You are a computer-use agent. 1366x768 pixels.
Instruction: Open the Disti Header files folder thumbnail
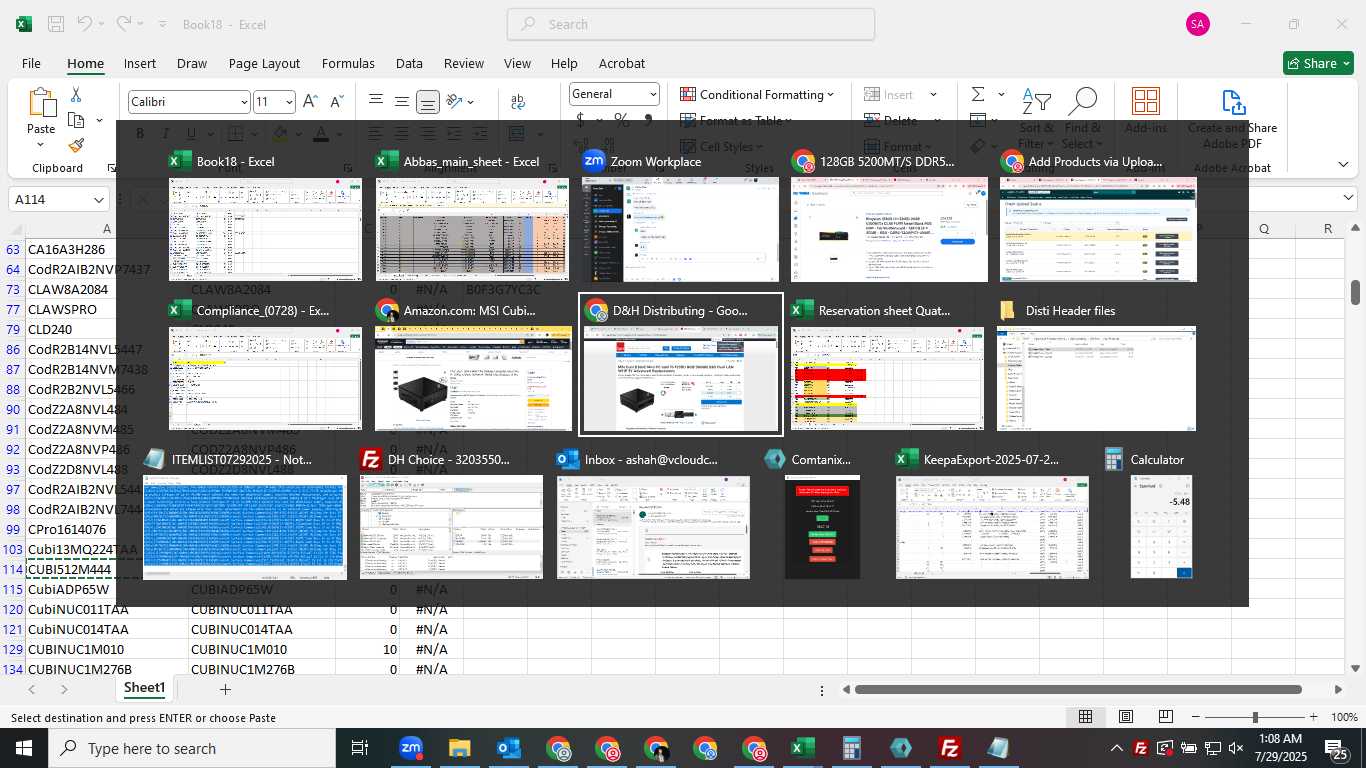(1096, 378)
